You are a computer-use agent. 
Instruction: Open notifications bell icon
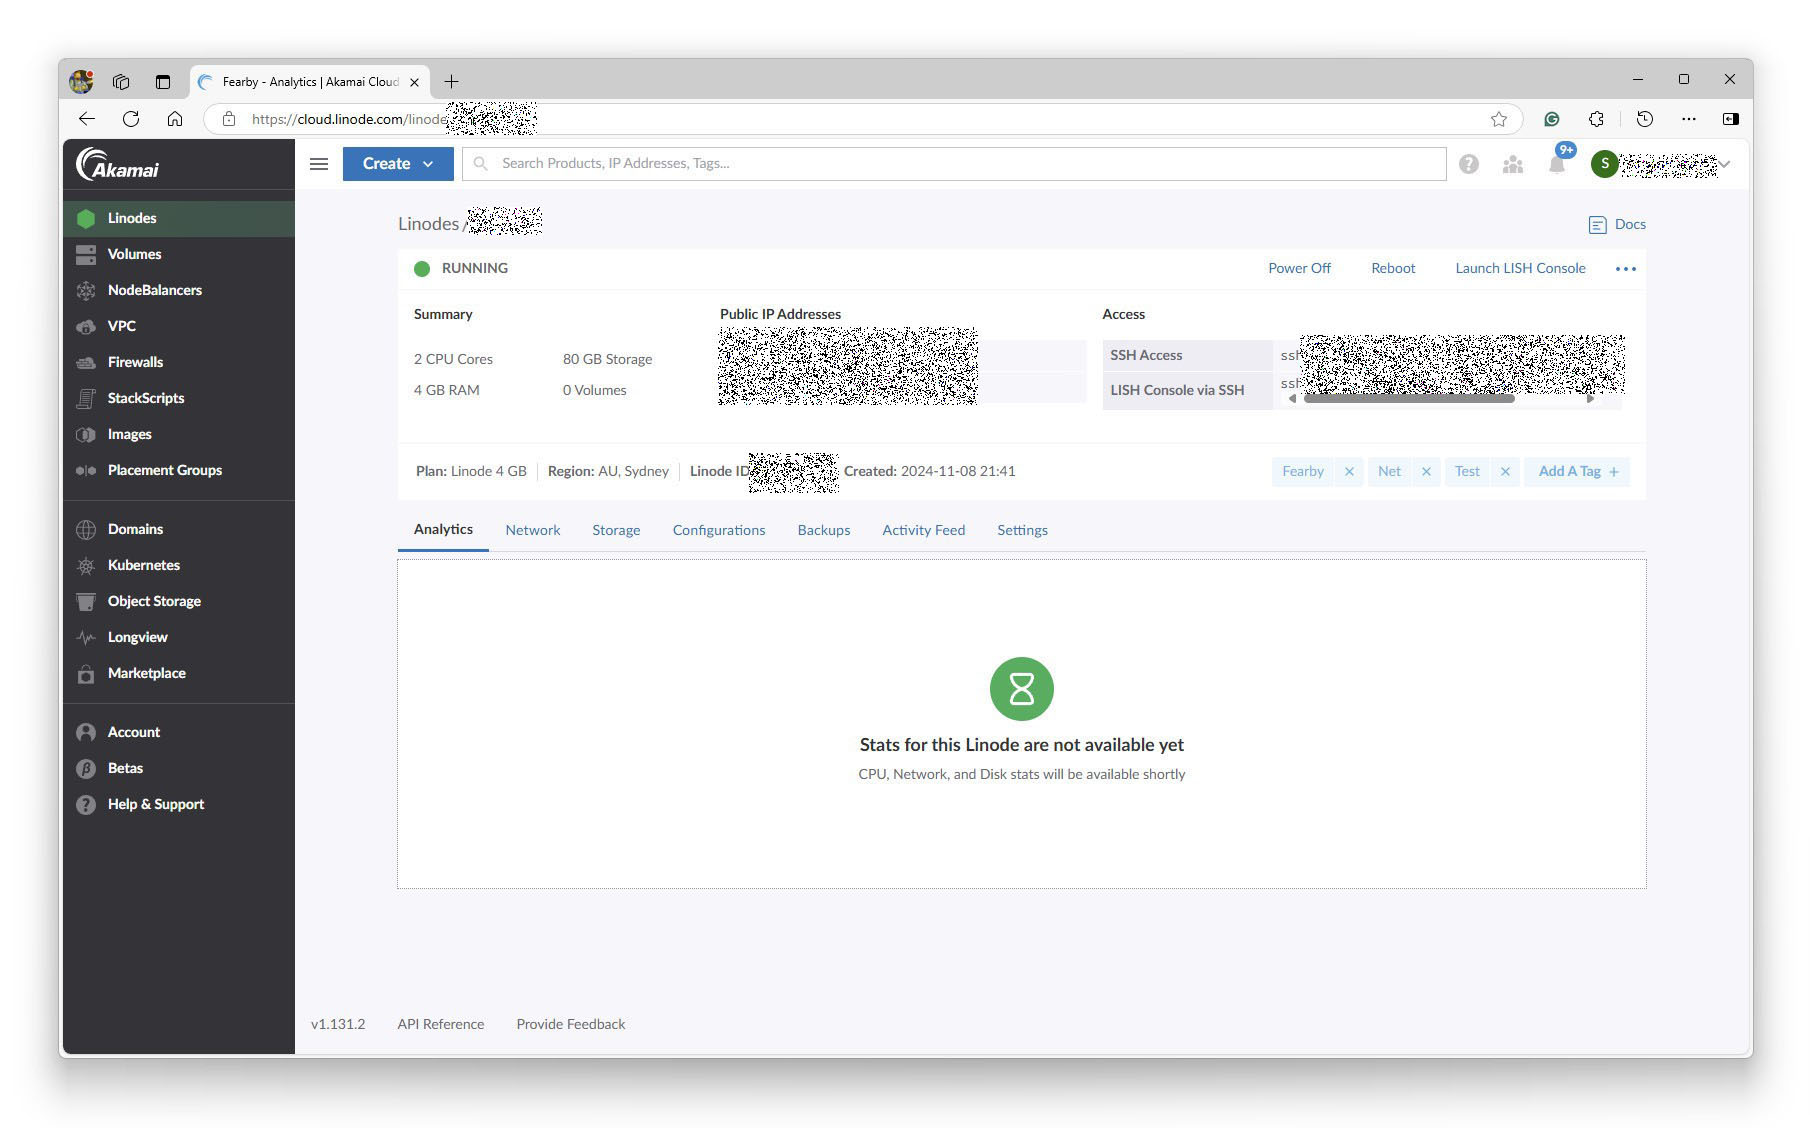1557,164
